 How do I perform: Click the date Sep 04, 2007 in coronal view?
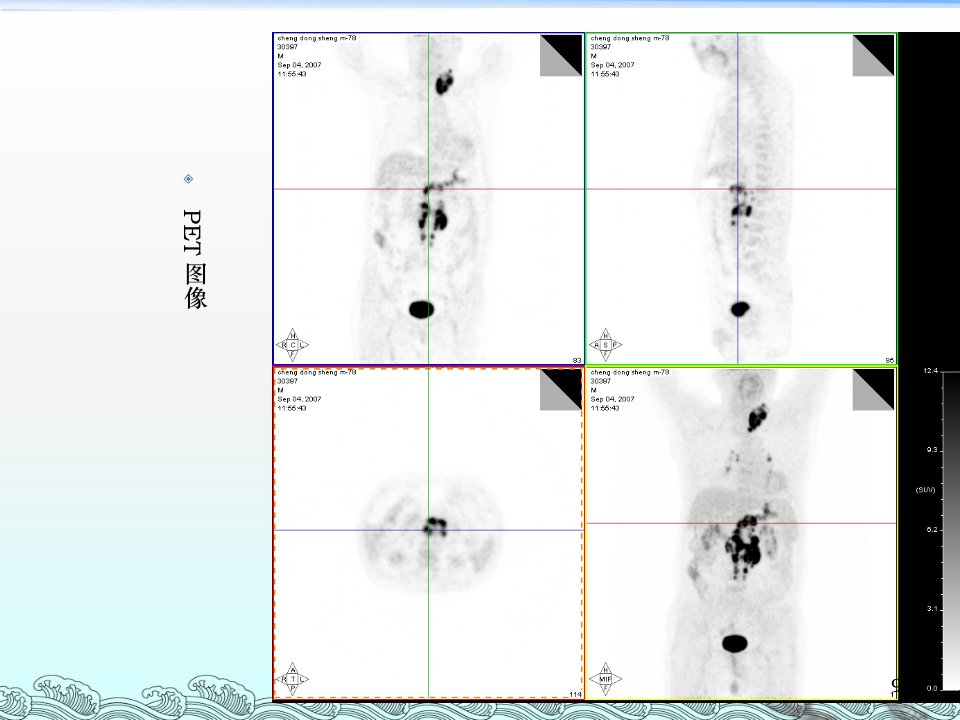click(x=299, y=65)
